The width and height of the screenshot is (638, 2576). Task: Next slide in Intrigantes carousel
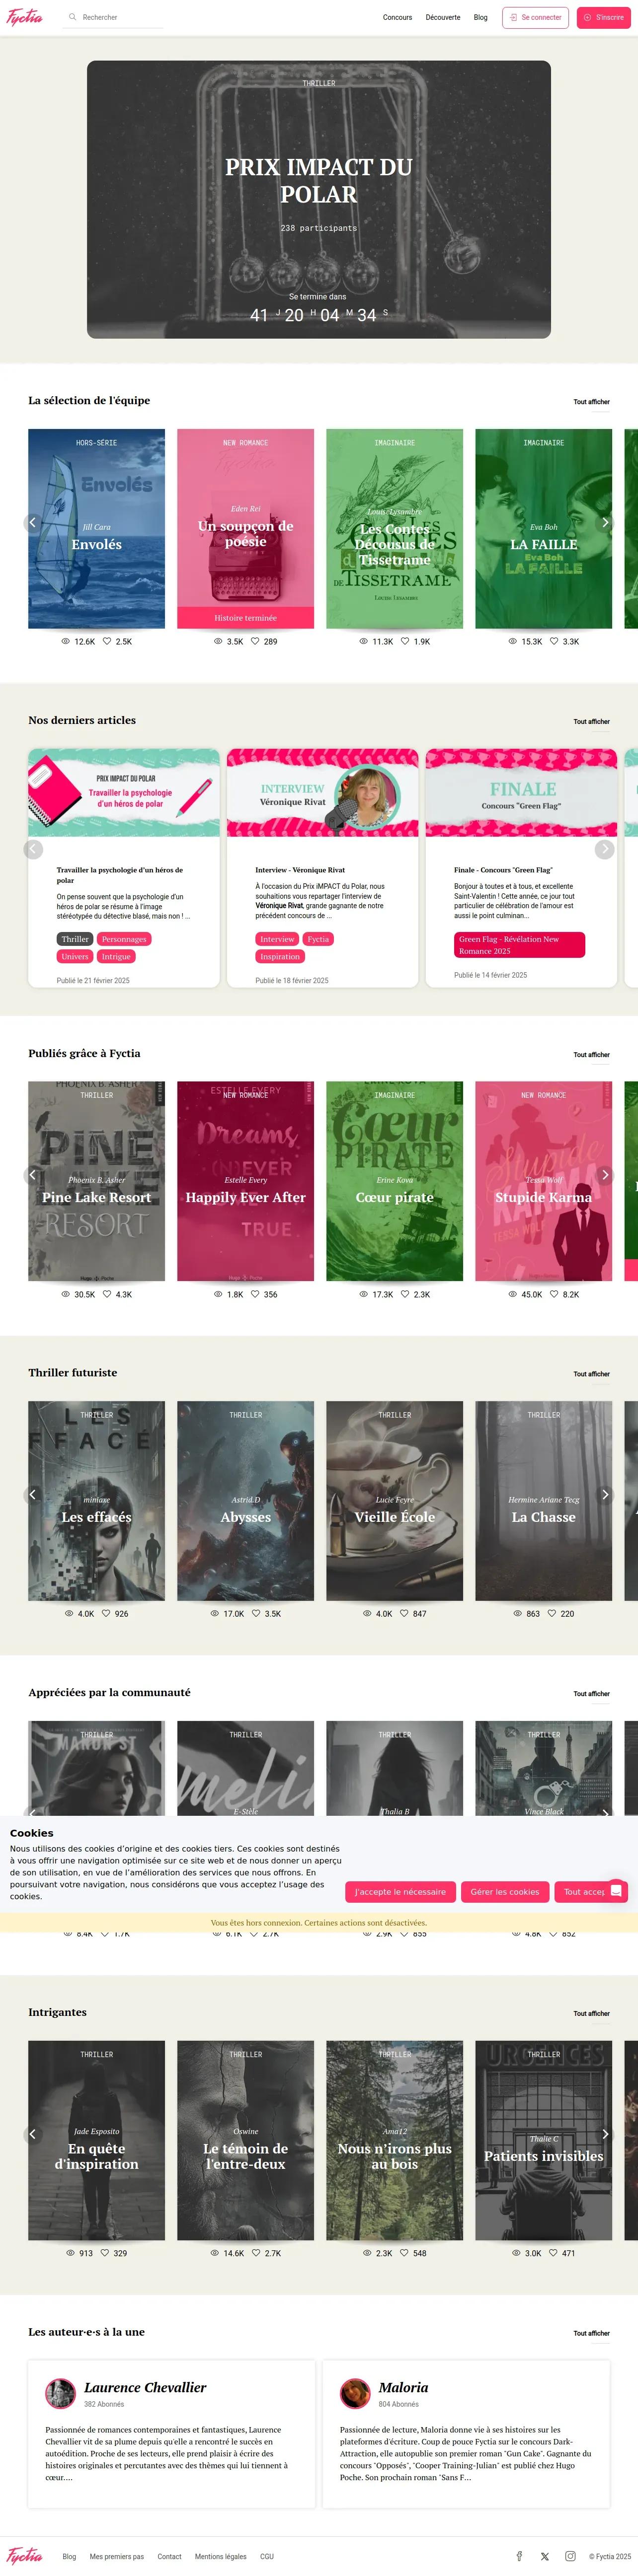[604, 2133]
